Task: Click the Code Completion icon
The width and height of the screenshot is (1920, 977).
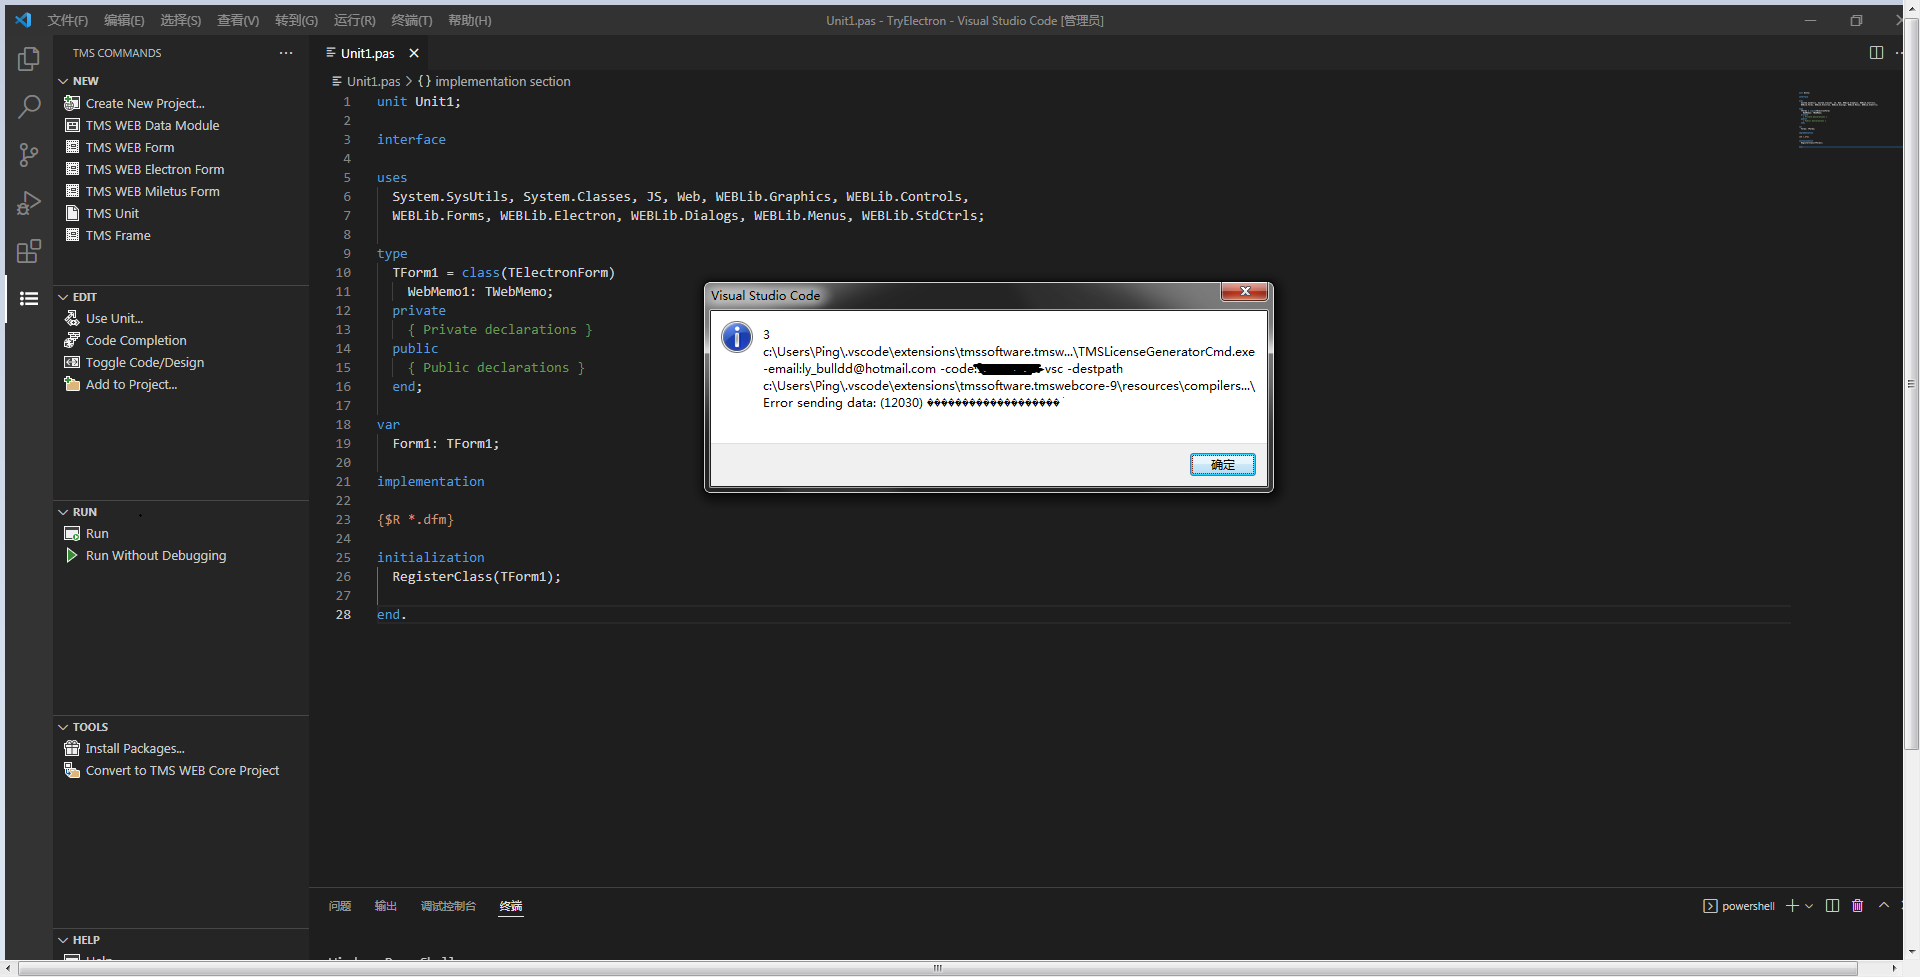Action: point(72,340)
